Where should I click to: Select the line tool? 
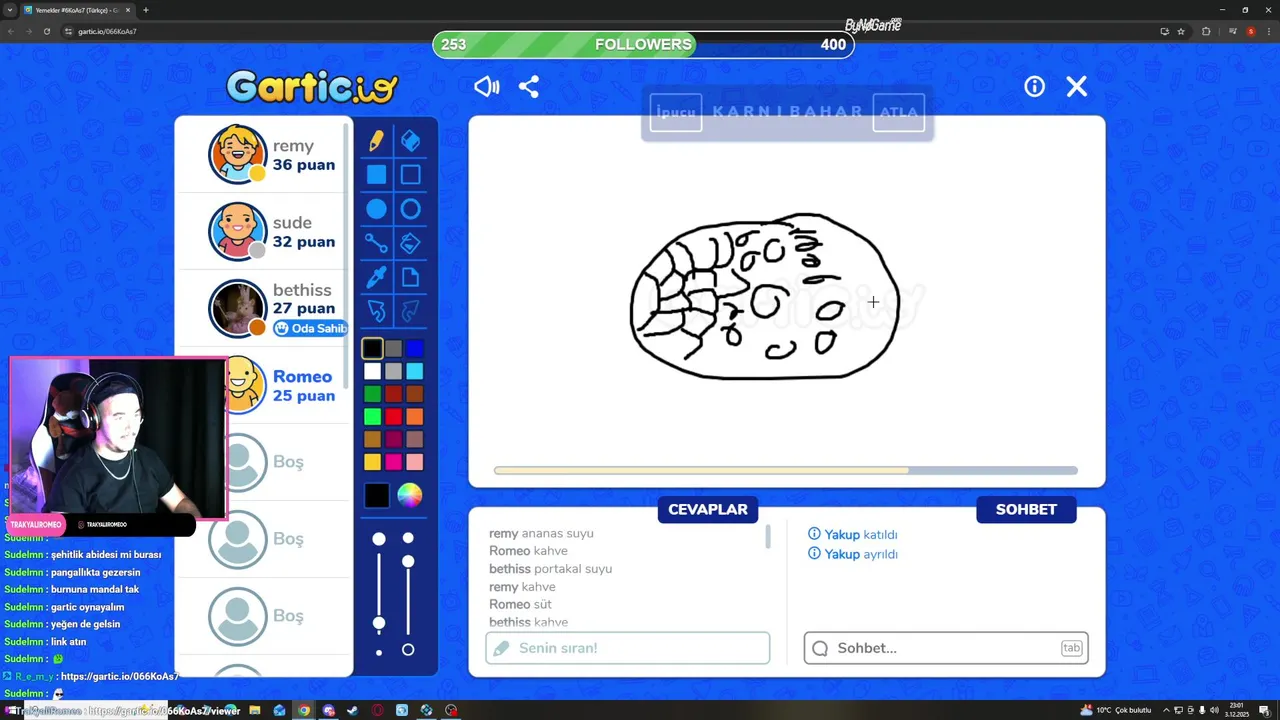tap(376, 243)
